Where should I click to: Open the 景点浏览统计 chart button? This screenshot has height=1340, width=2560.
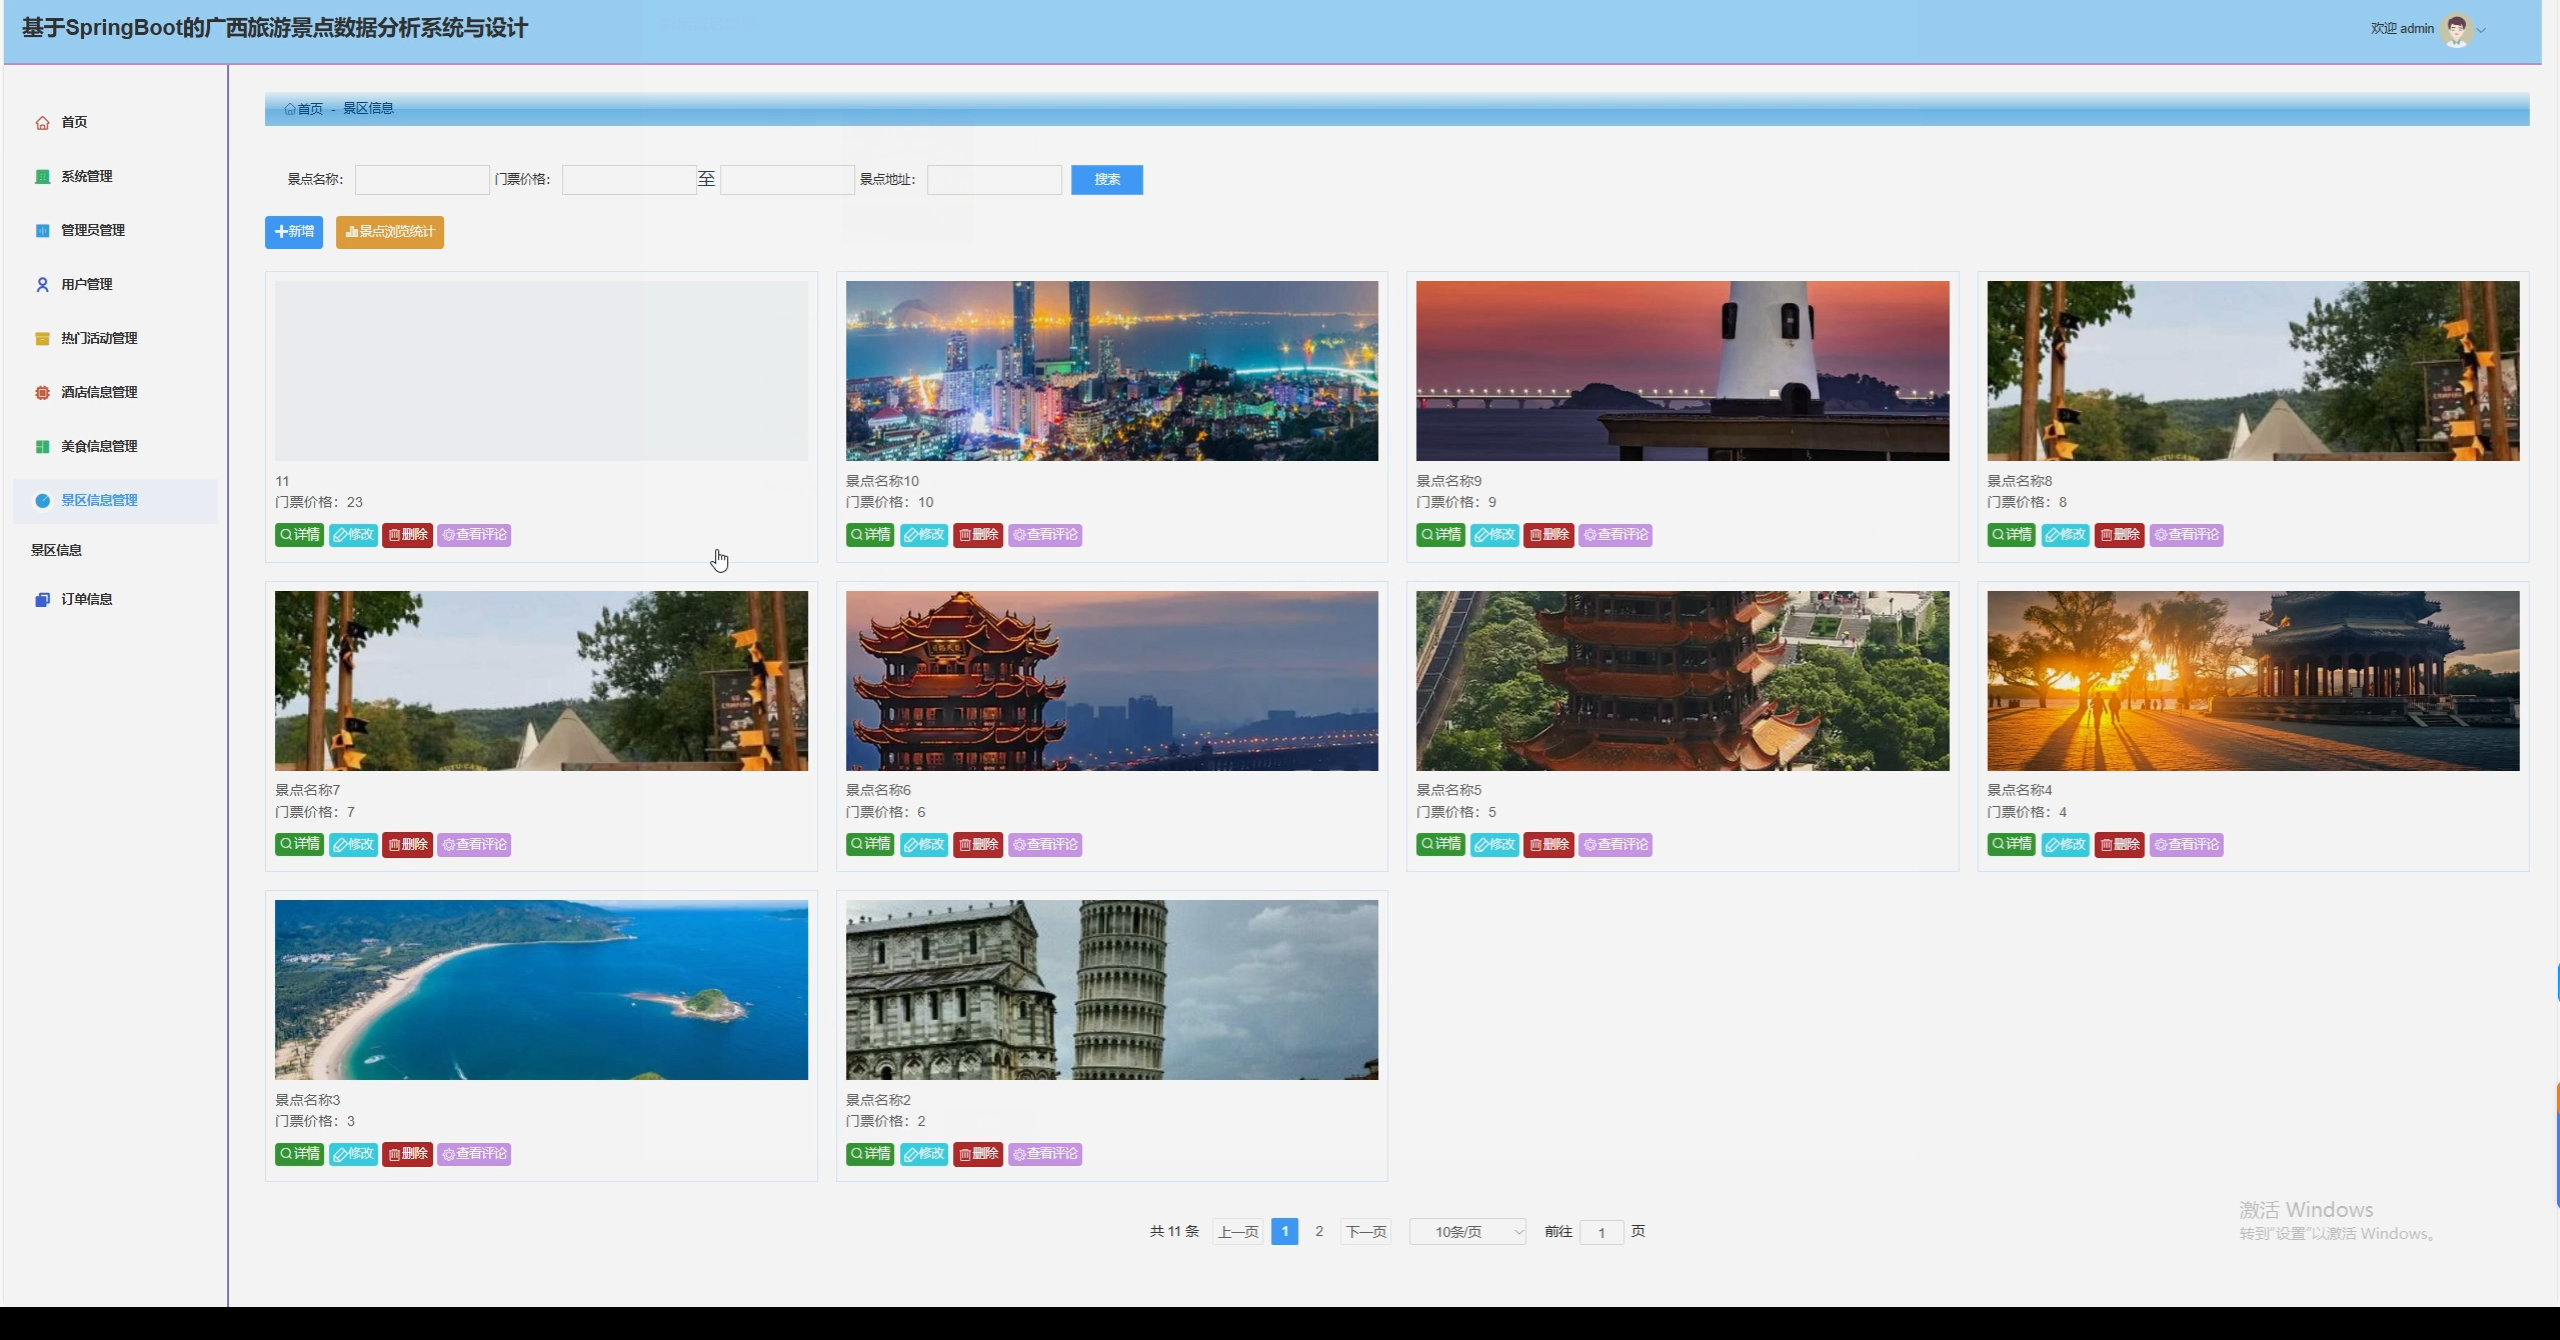tap(389, 232)
